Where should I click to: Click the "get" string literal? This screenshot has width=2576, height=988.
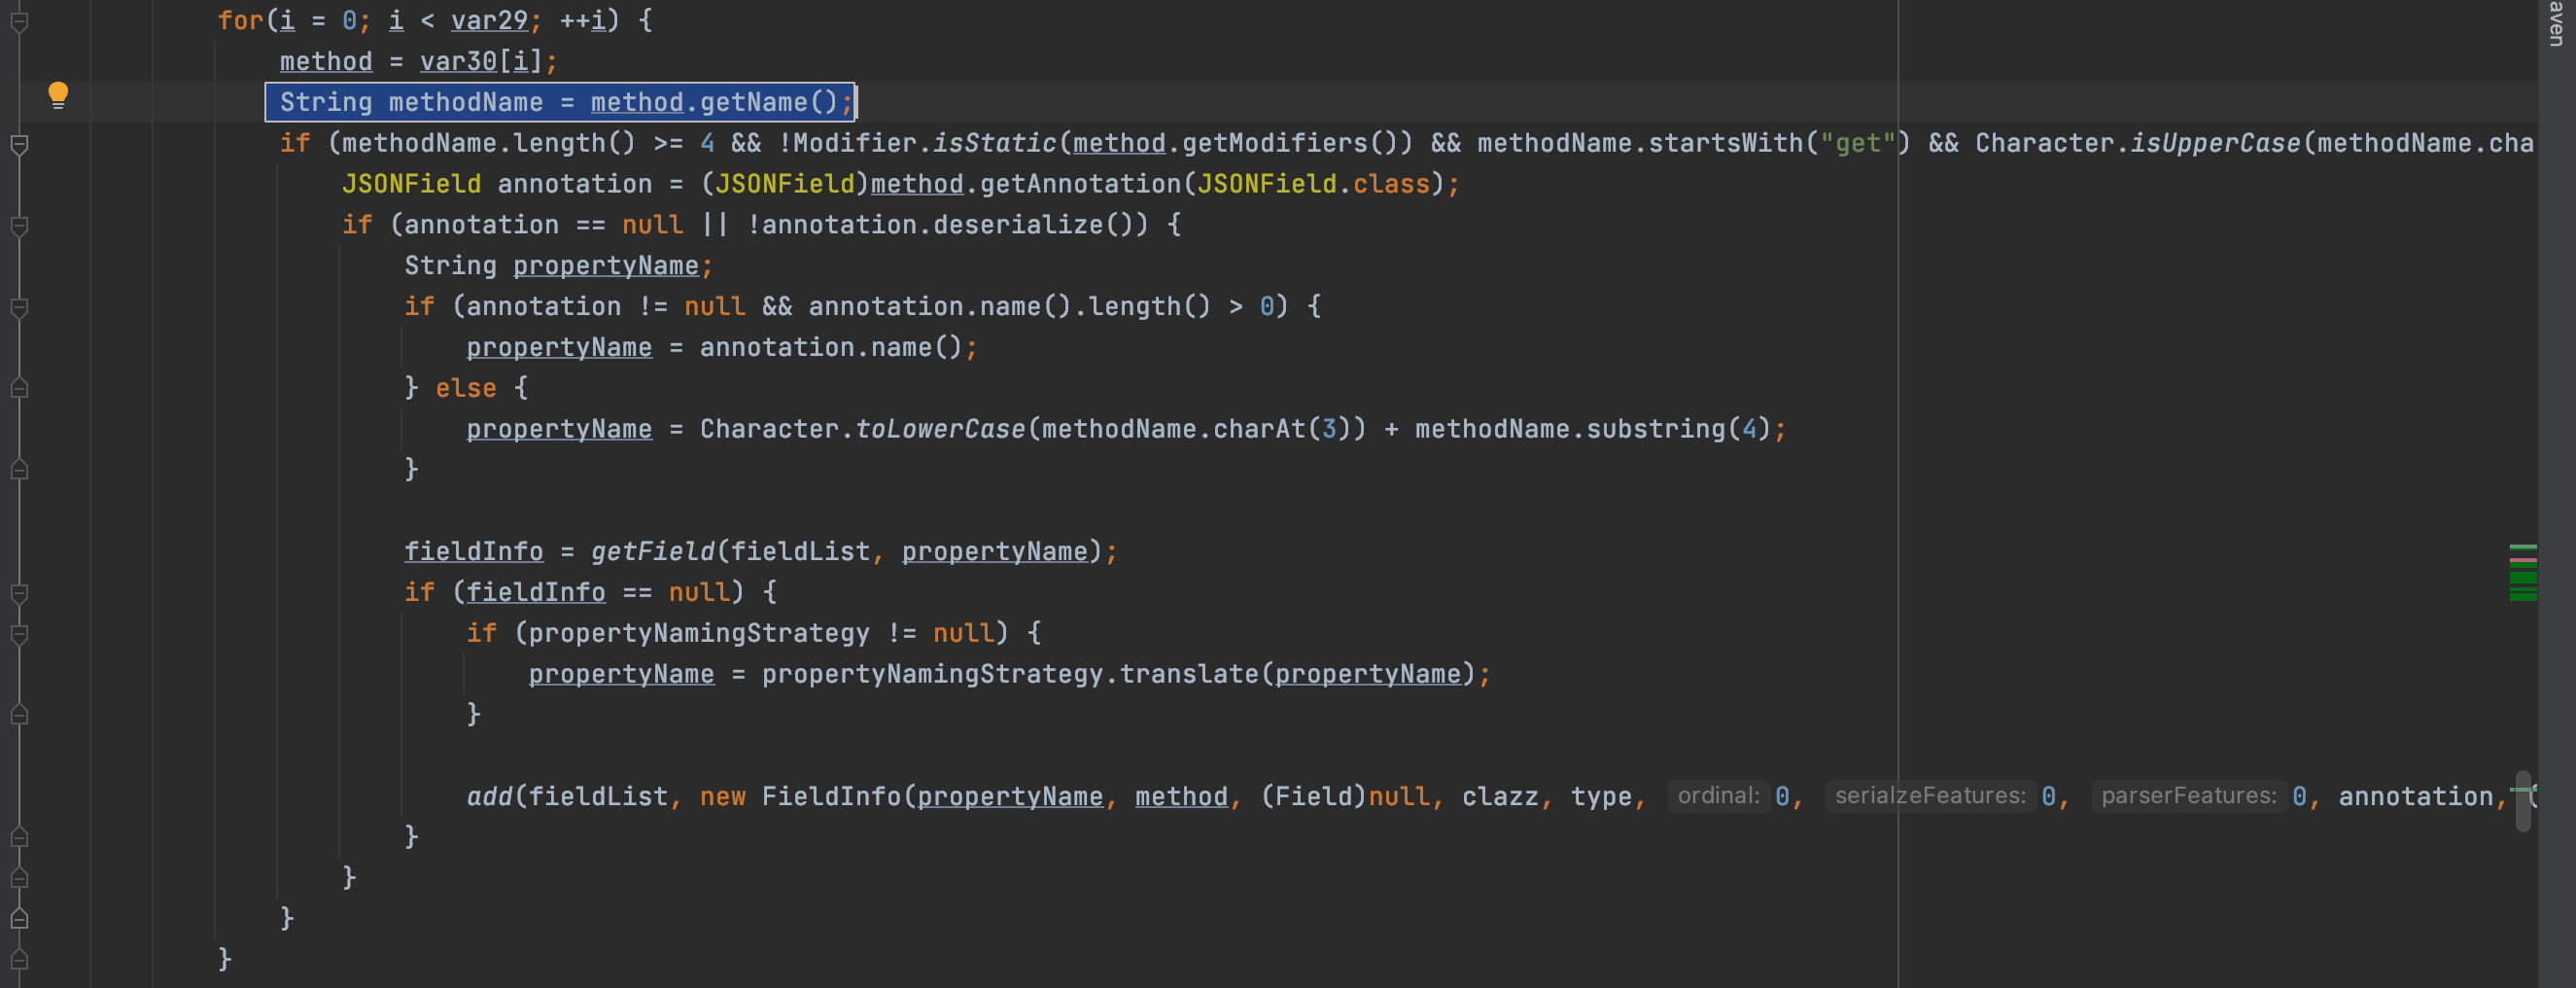click(x=1858, y=143)
